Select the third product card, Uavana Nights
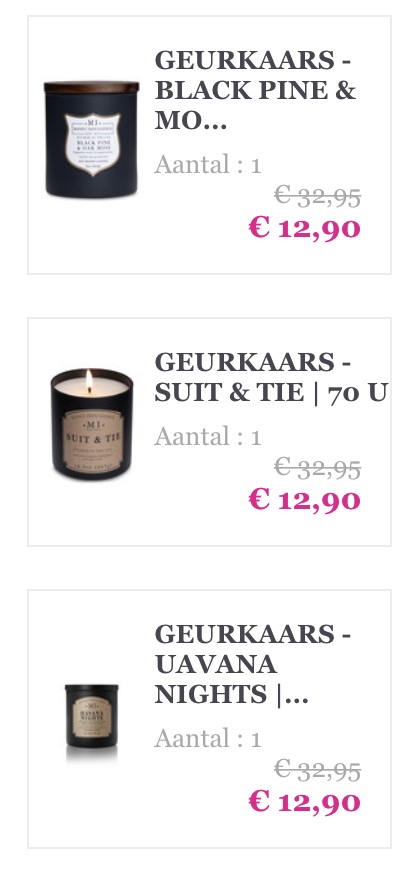This screenshot has width=416, height=880. pos(209,719)
